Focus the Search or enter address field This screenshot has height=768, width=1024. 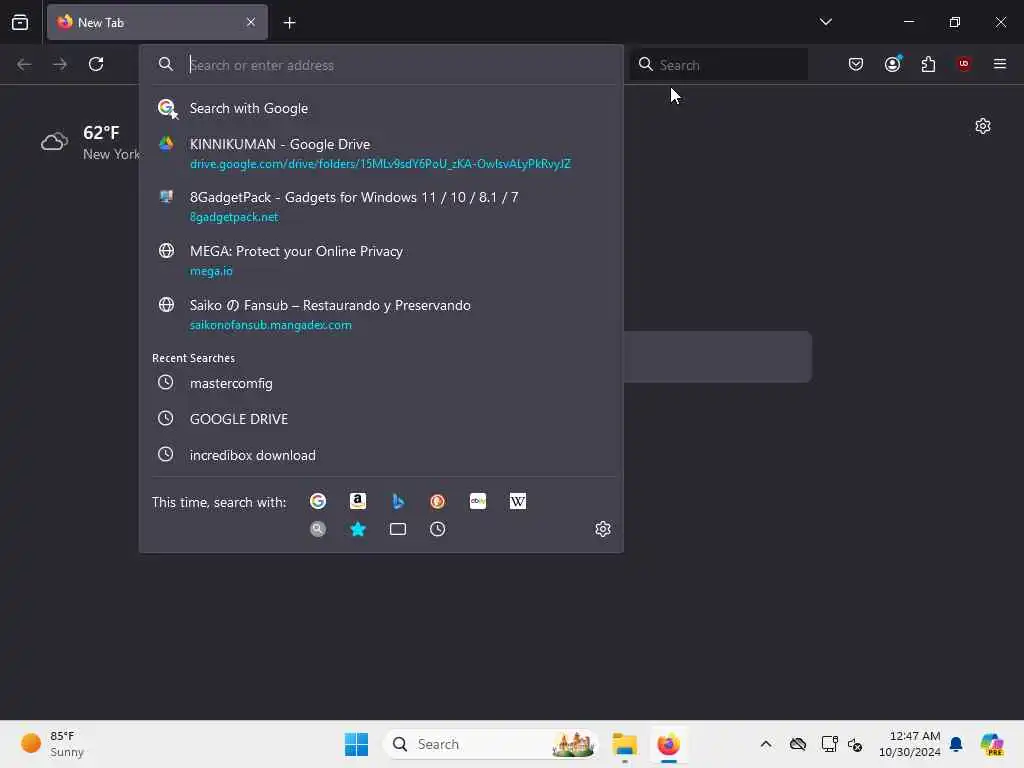coord(381,65)
